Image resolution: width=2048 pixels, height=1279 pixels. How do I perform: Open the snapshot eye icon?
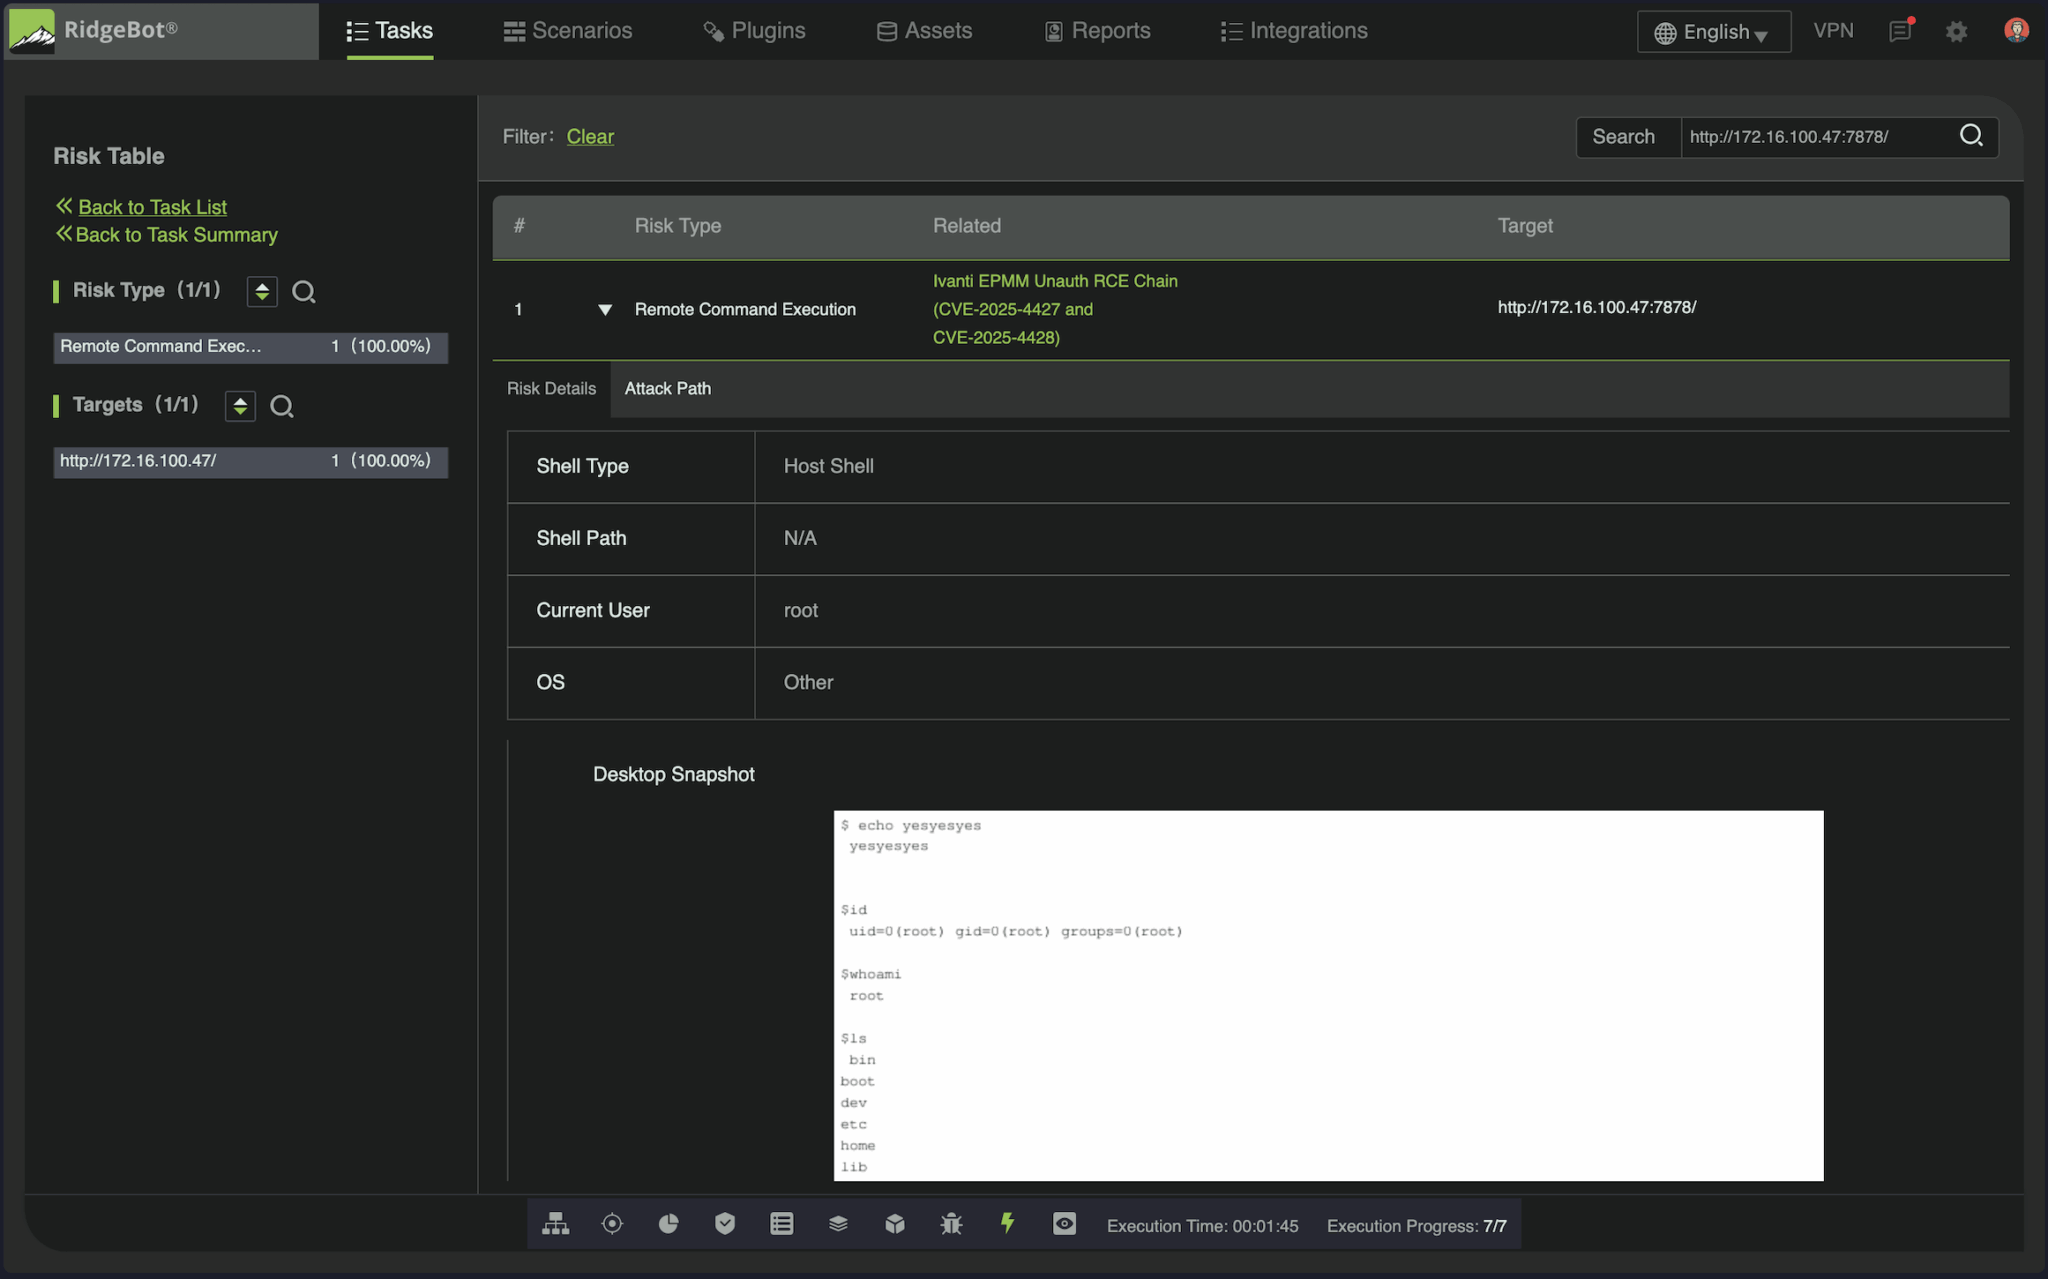[x=1064, y=1223]
